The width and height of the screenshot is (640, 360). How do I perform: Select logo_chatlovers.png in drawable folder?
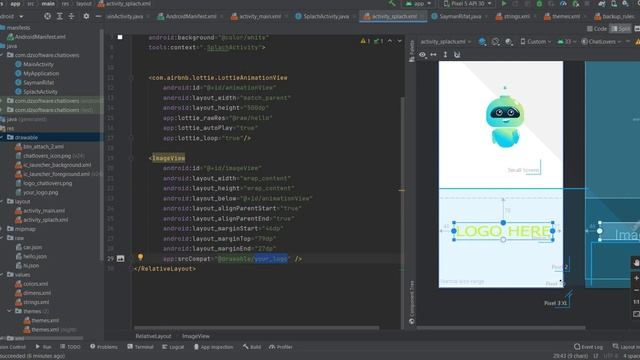[x=44, y=183]
